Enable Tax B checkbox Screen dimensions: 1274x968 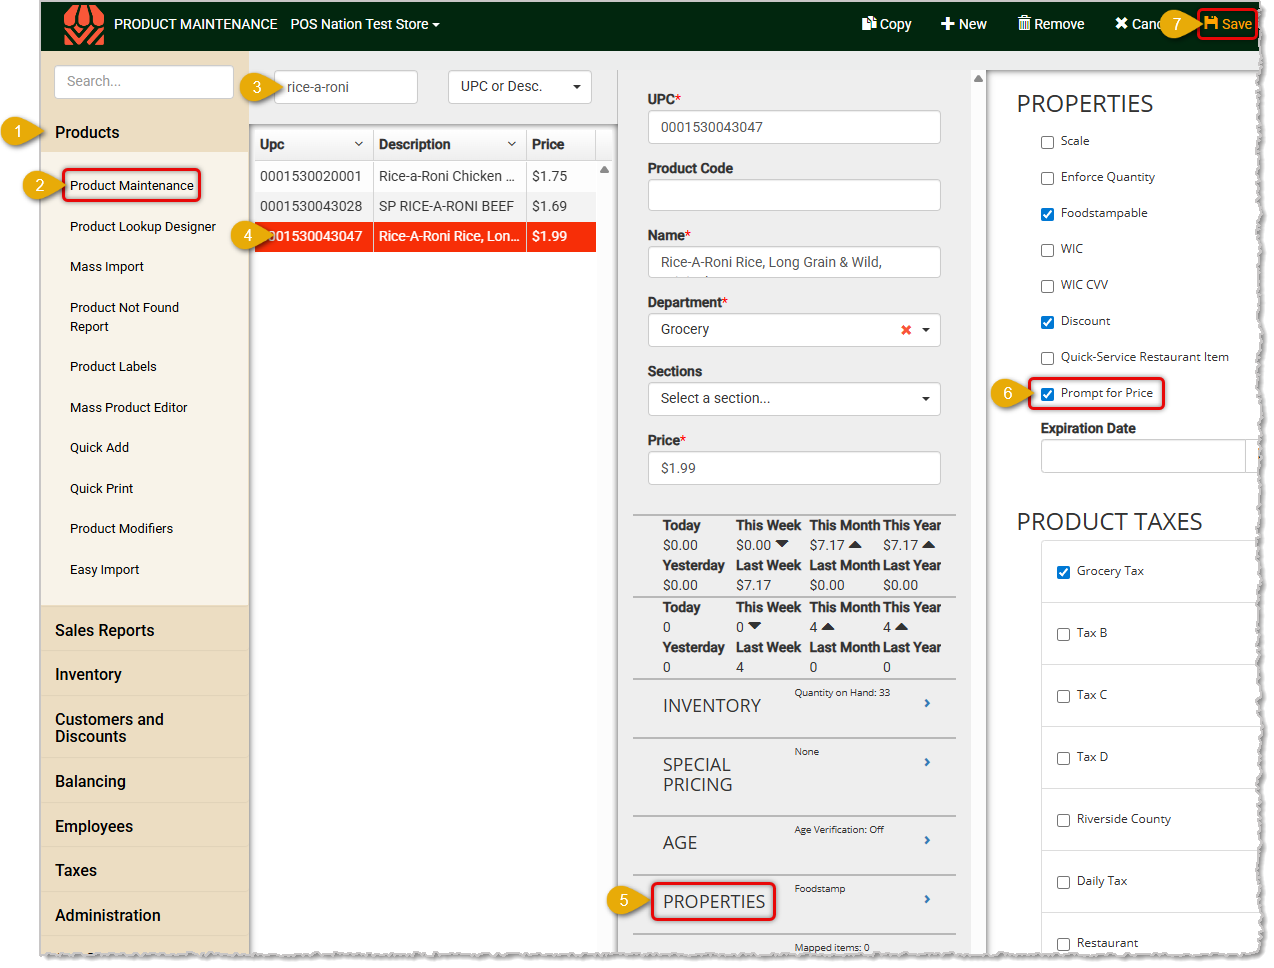[1063, 634]
